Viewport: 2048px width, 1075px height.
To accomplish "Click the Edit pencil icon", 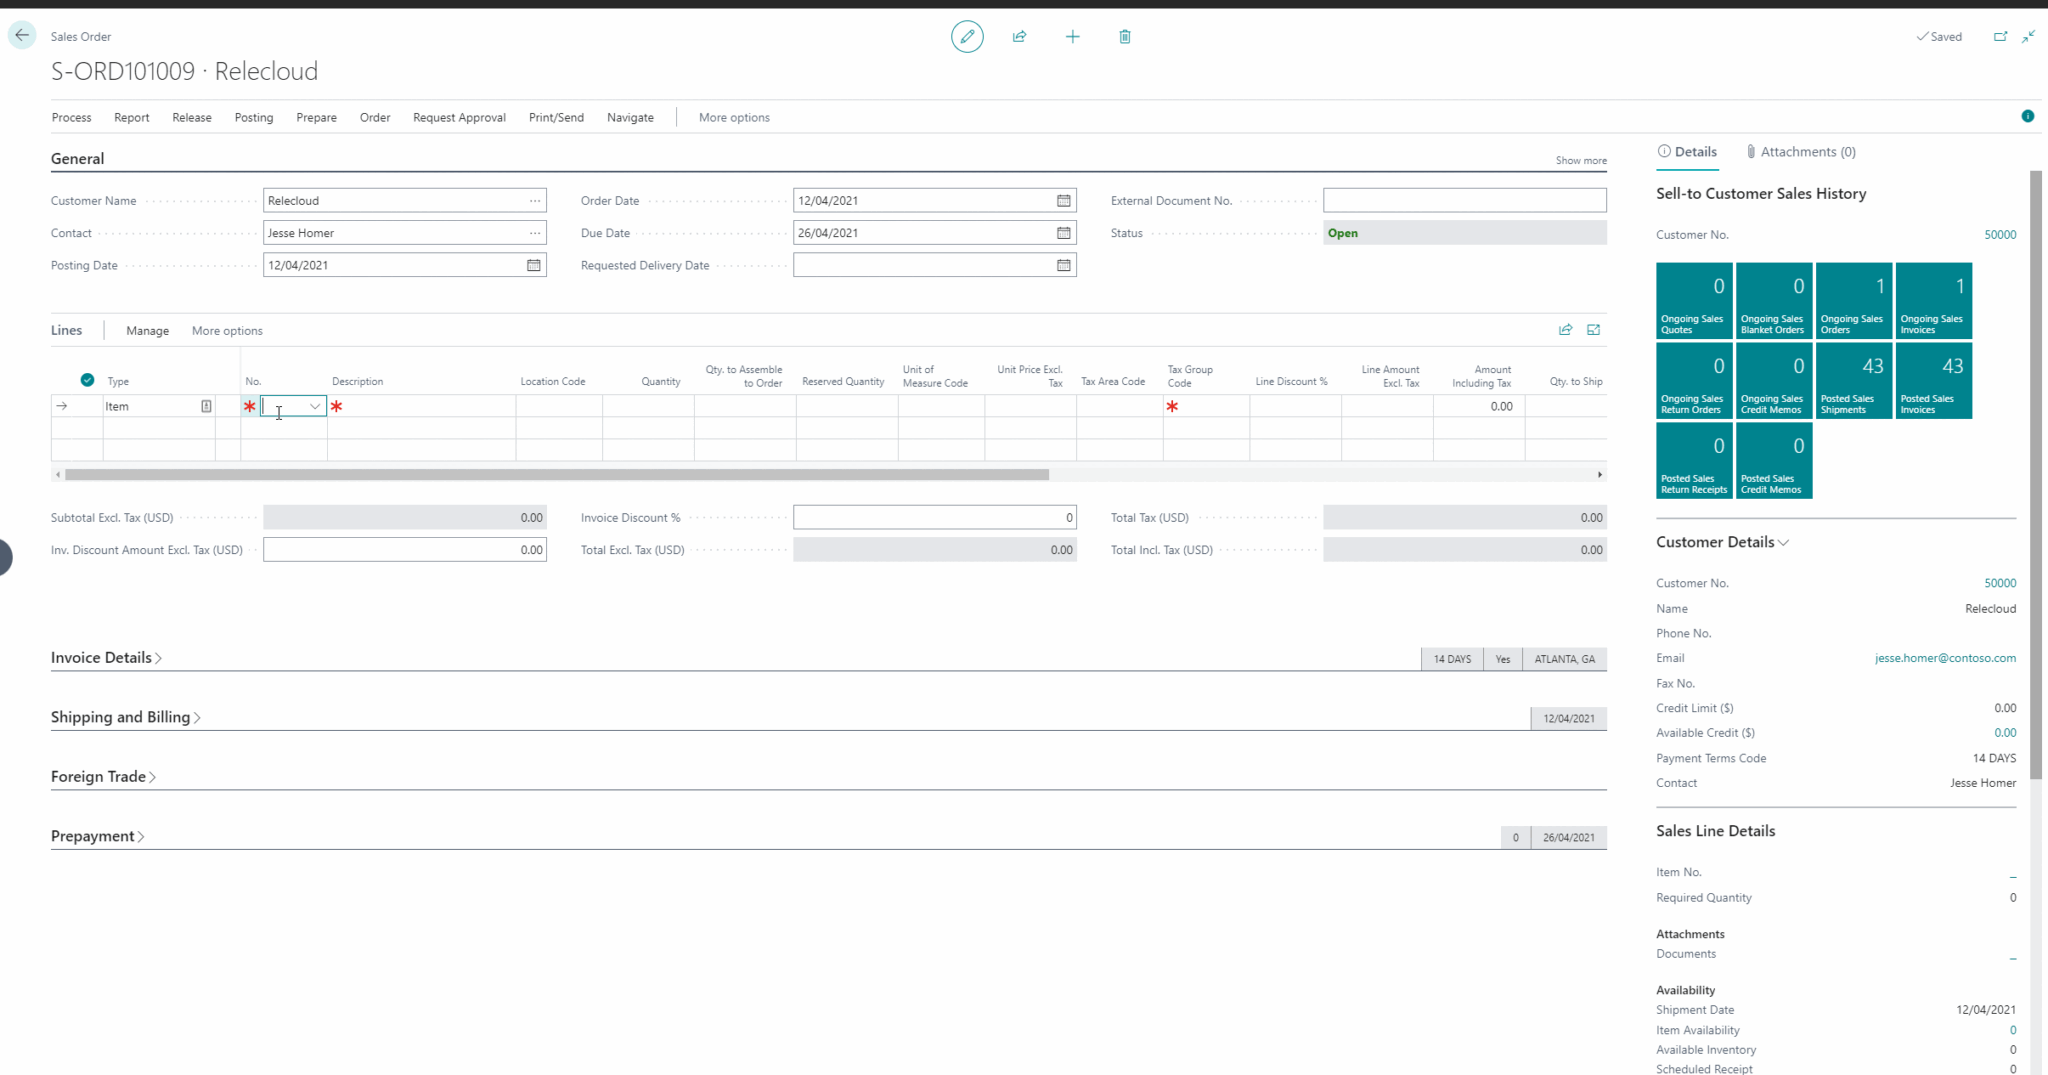I will (x=966, y=36).
